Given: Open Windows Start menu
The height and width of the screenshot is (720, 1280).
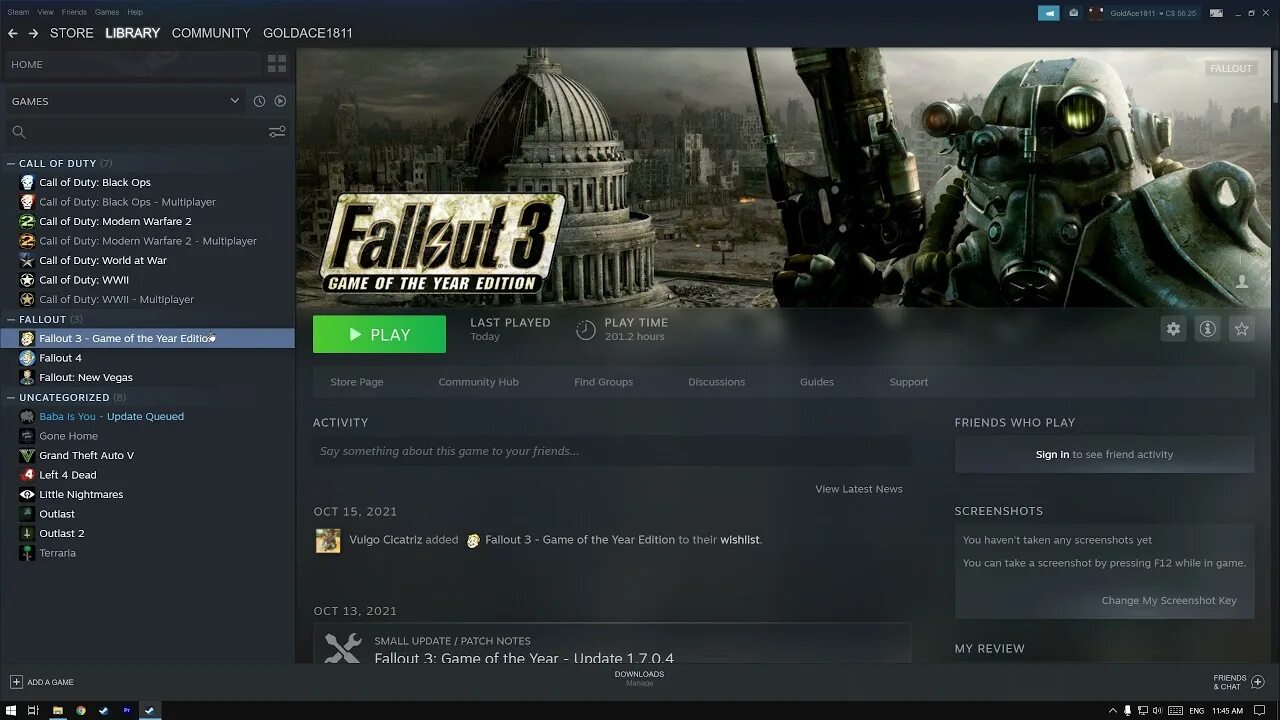Looking at the screenshot, I should point(9,710).
